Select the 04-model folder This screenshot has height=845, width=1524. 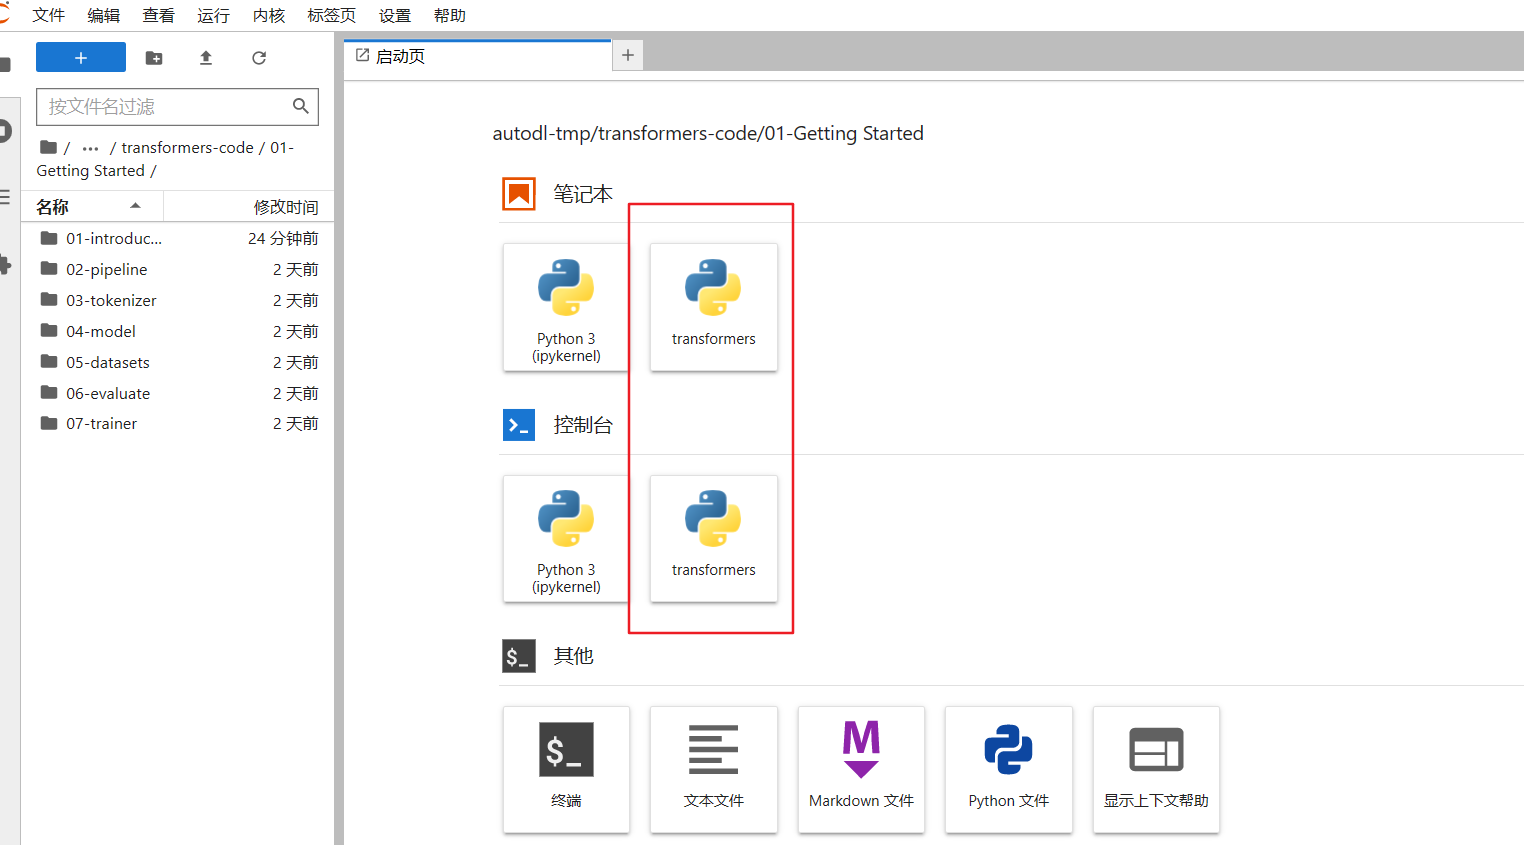(178, 331)
